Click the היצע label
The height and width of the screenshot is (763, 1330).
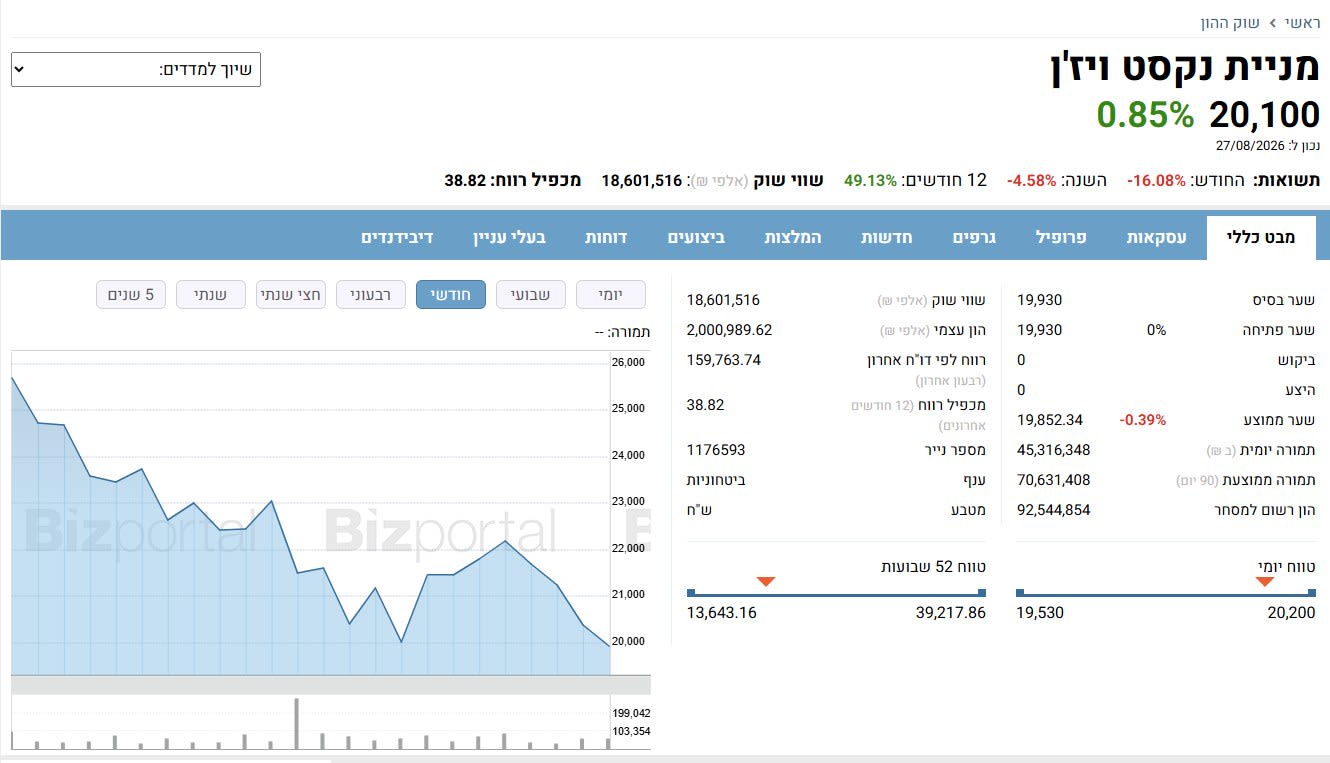point(1301,390)
